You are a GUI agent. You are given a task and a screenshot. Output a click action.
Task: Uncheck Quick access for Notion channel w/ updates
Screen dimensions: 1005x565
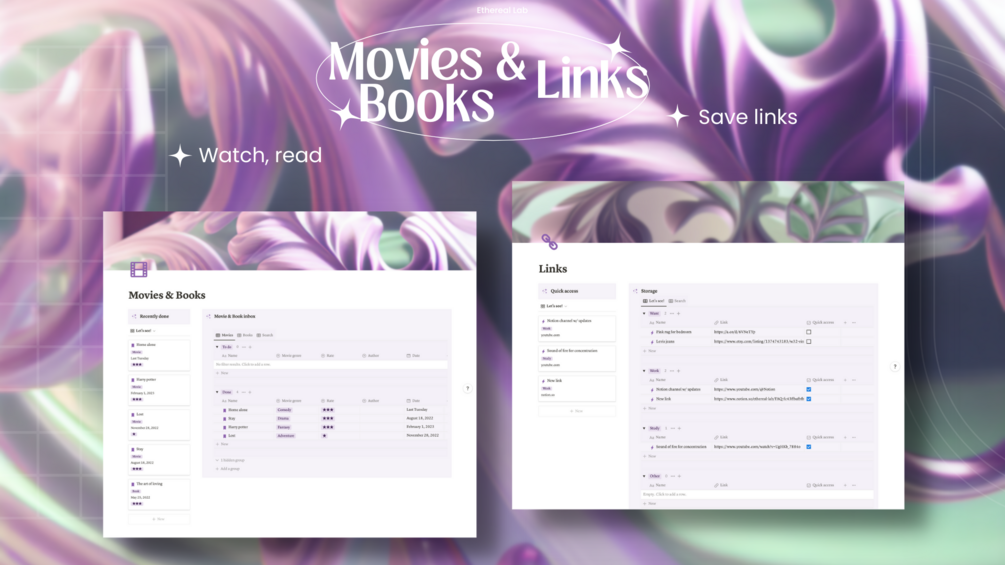point(808,389)
